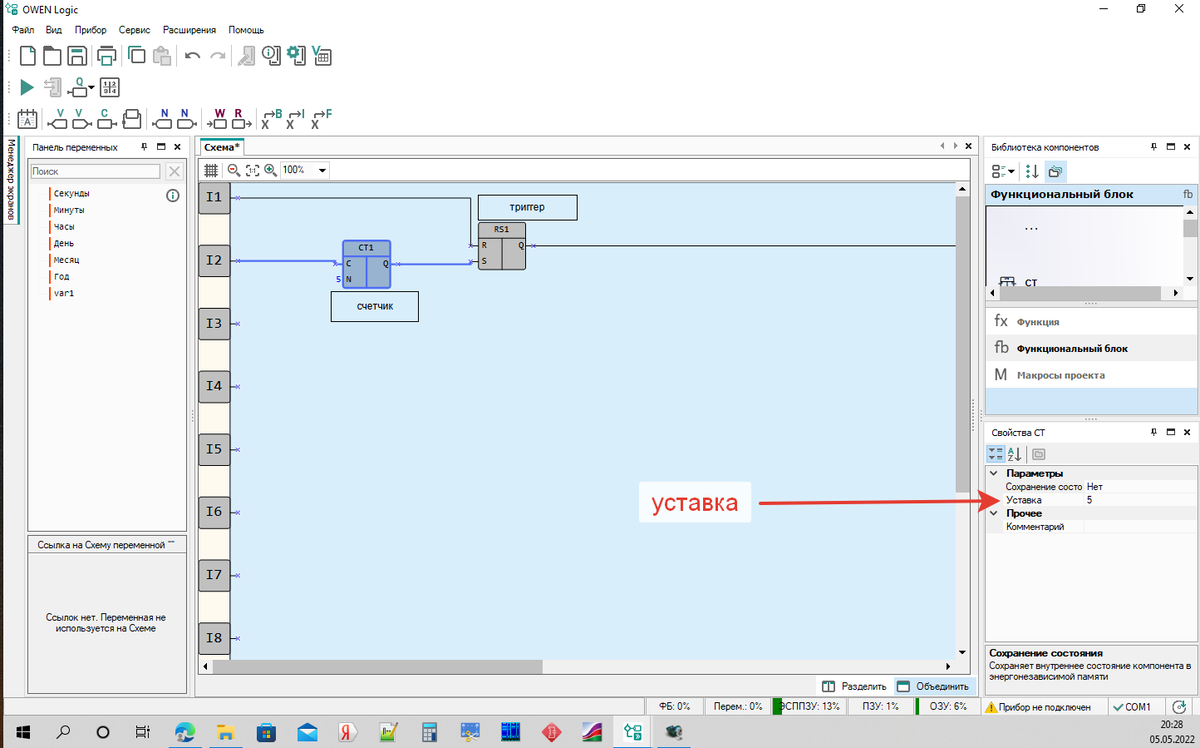
Task: Change the Сохранение состояния value Нет
Action: click(1140, 486)
